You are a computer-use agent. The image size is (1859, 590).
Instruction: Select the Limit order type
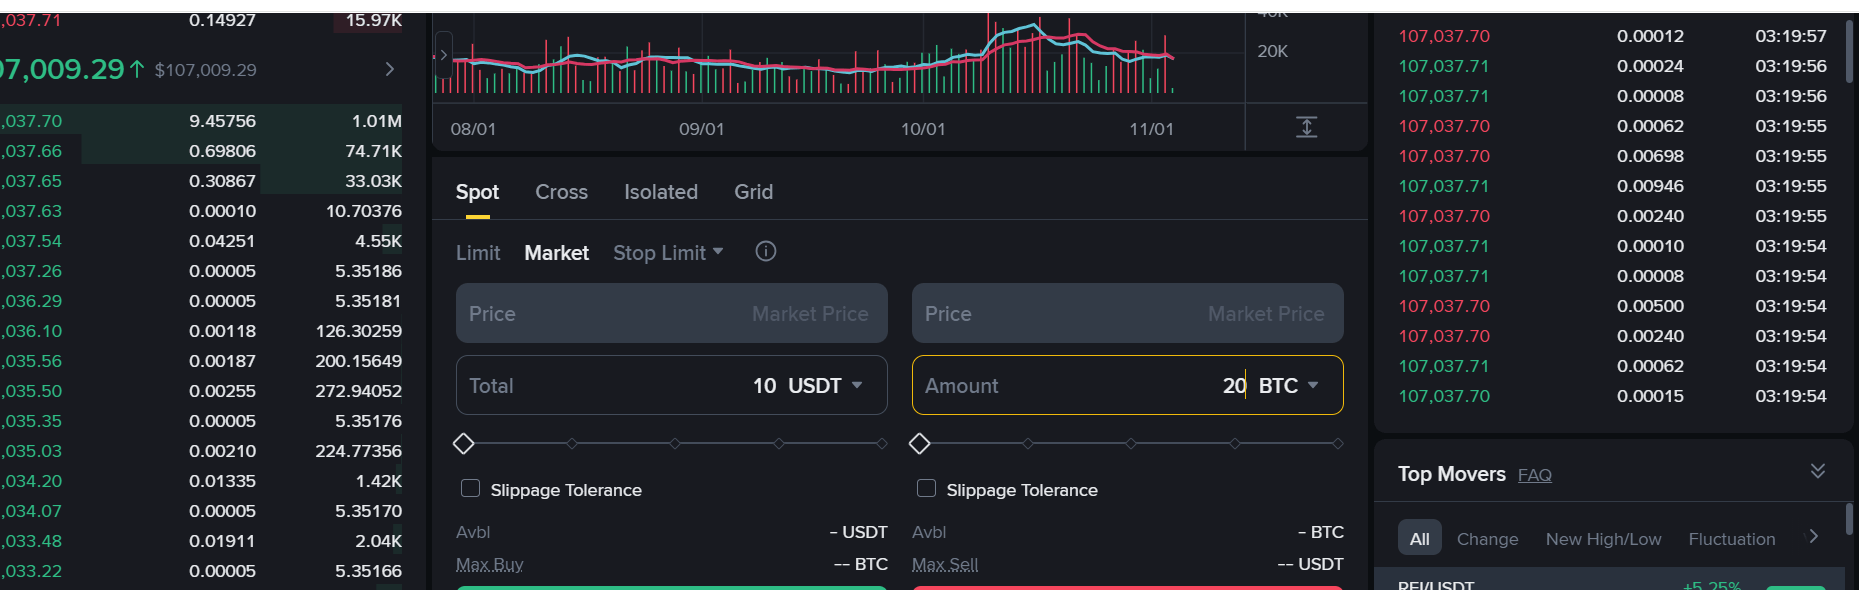478,253
